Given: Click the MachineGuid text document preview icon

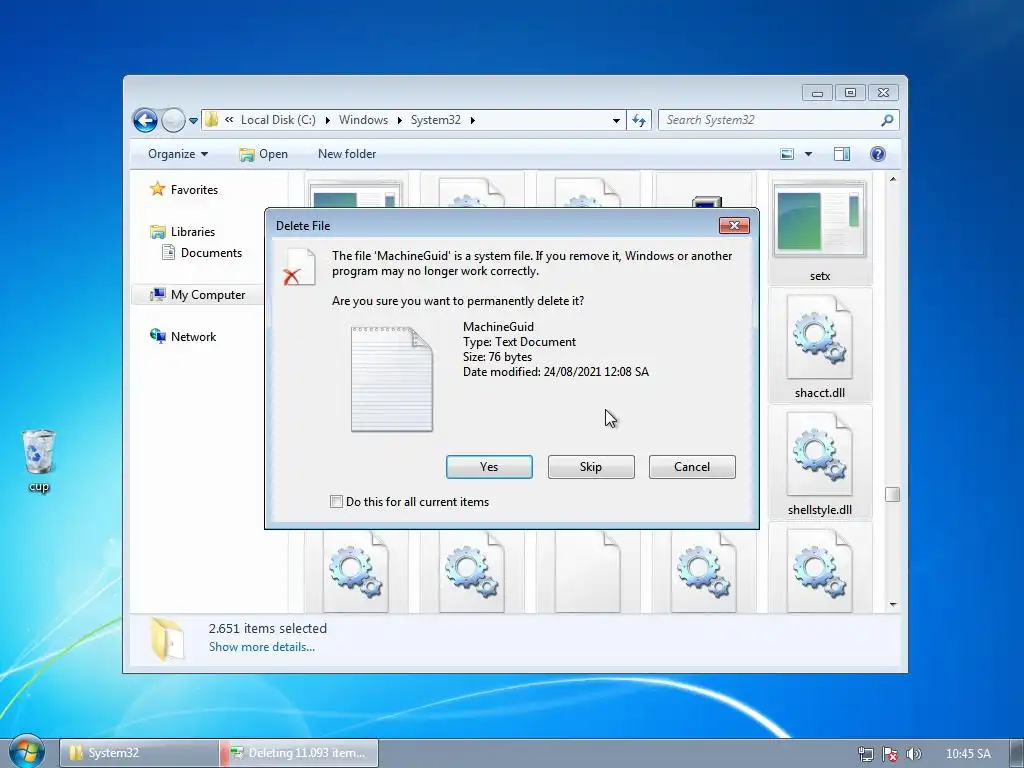Looking at the screenshot, I should [392, 379].
